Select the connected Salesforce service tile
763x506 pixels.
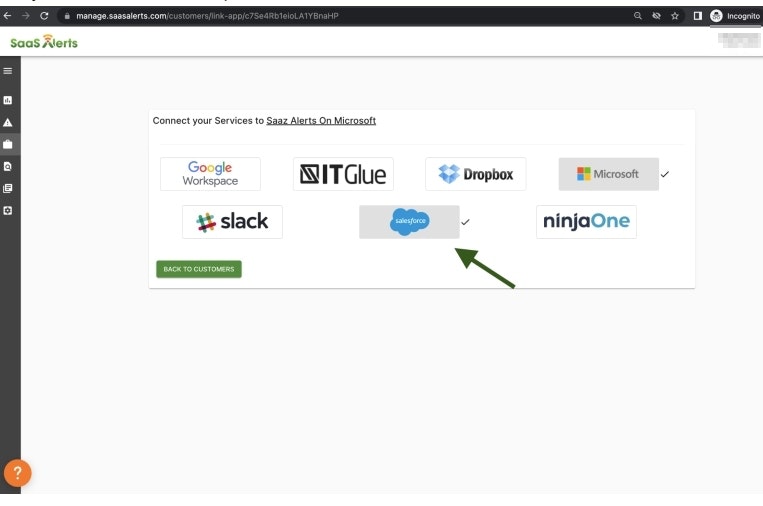tap(409, 222)
